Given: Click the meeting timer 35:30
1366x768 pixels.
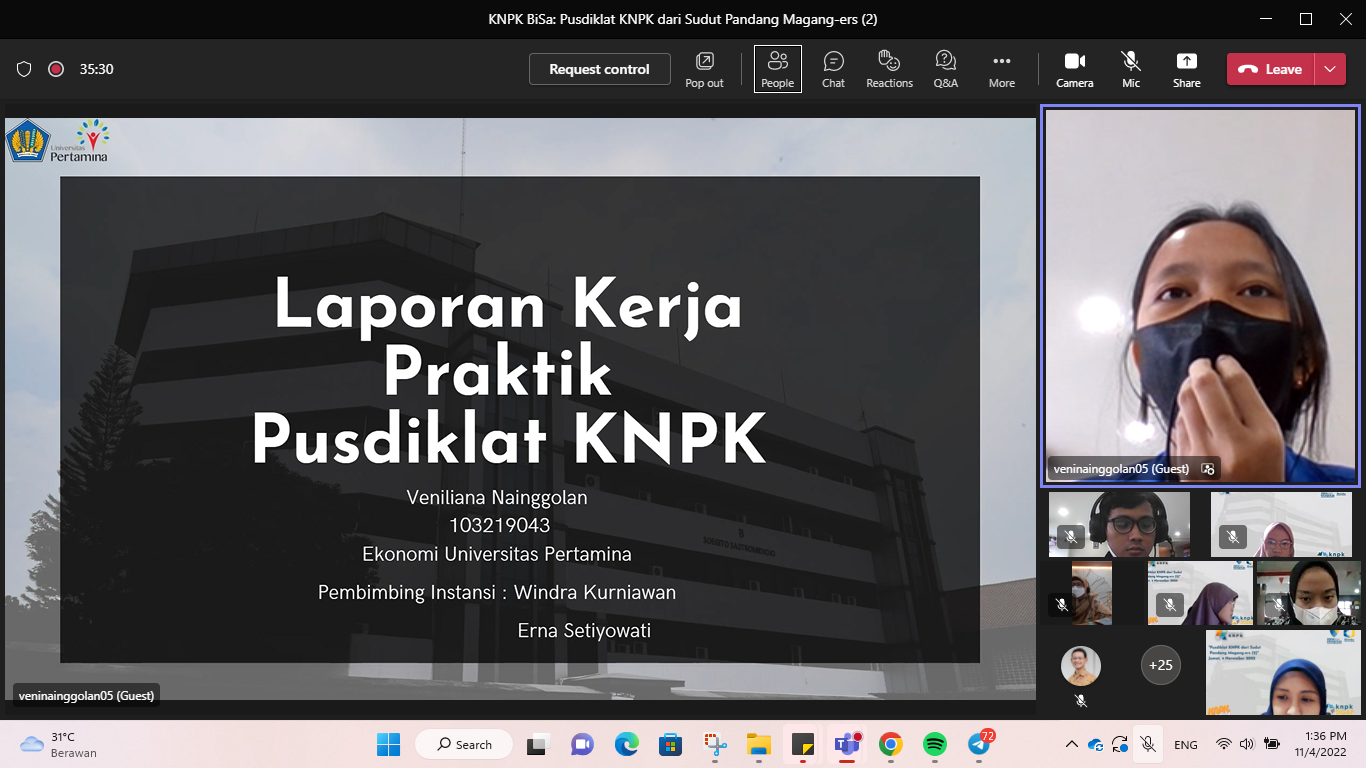Looking at the screenshot, I should tap(96, 69).
